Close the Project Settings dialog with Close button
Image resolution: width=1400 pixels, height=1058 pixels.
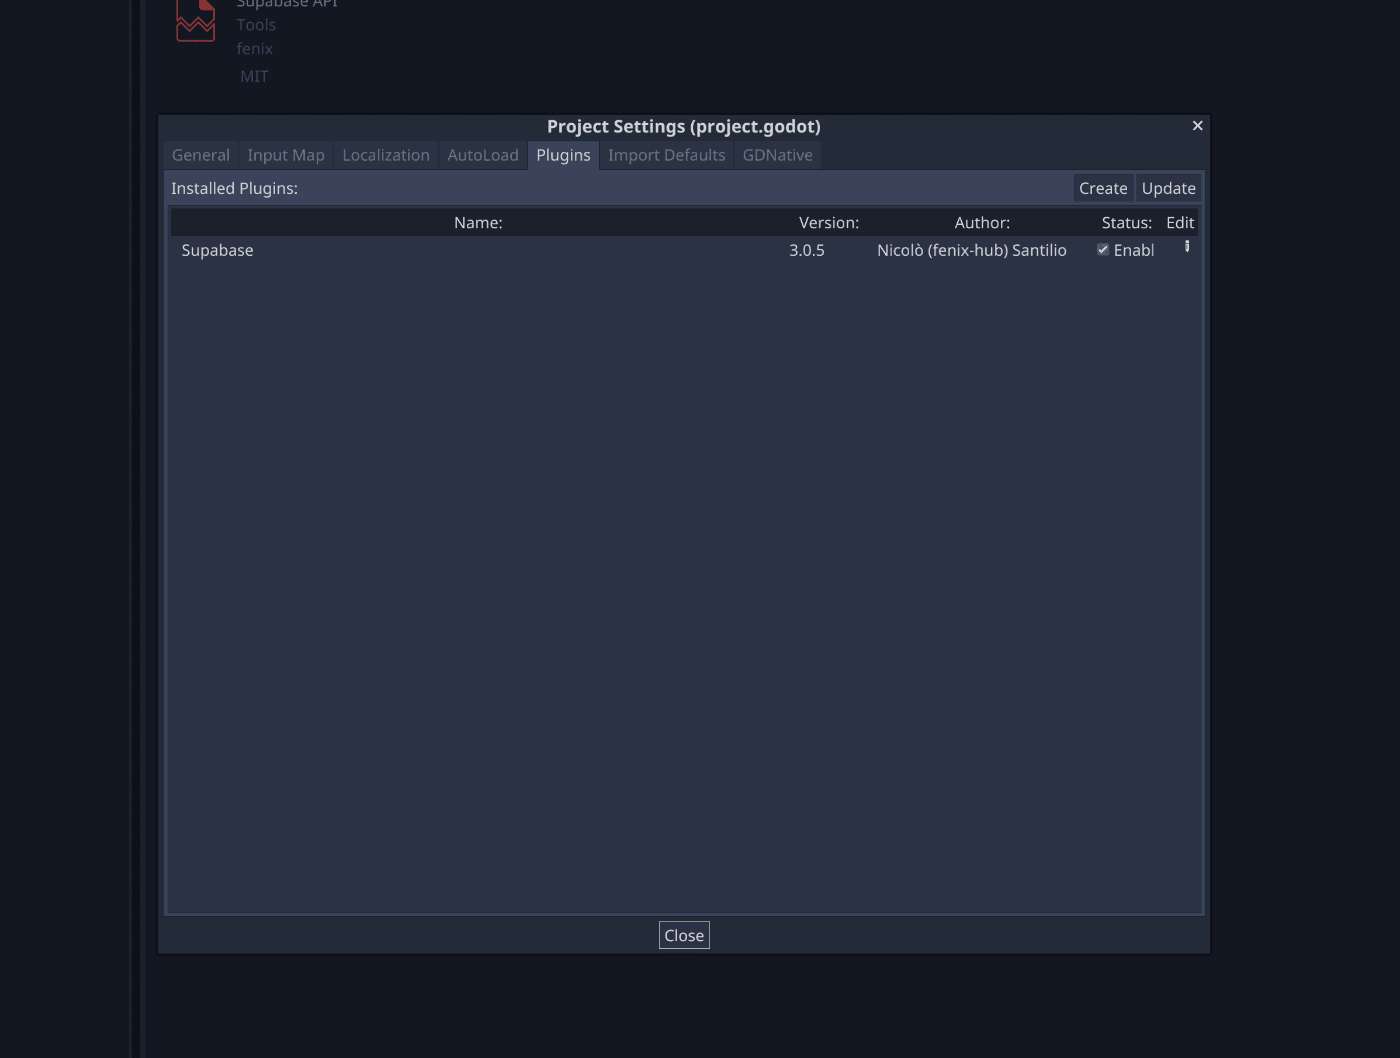click(684, 935)
